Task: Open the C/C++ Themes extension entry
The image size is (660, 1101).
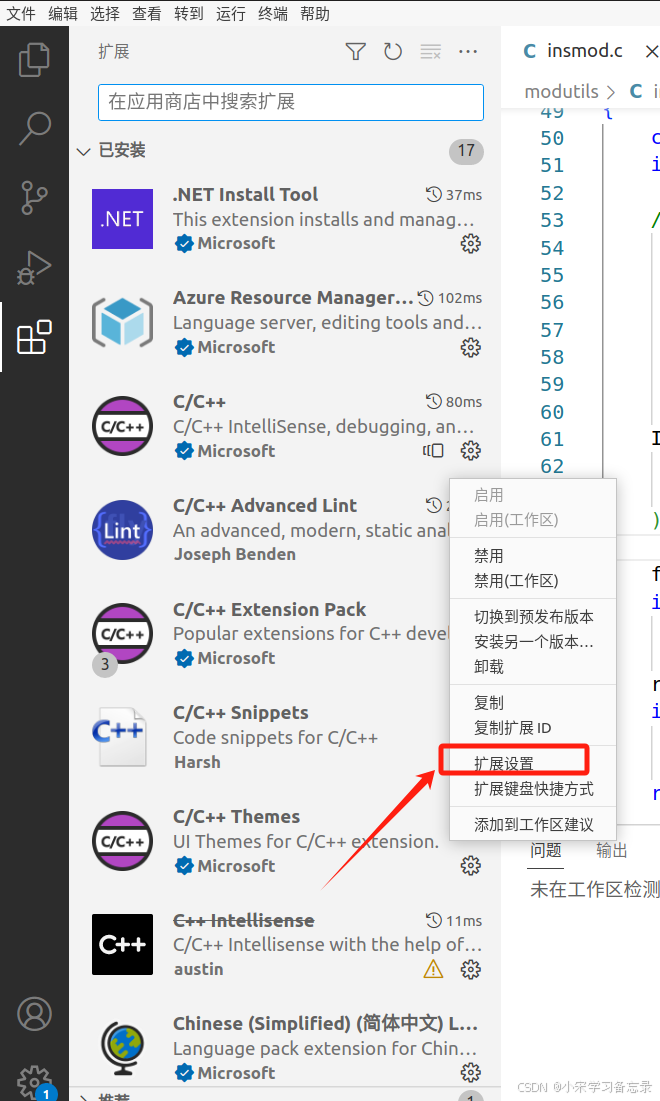Action: pyautogui.click(x=285, y=841)
